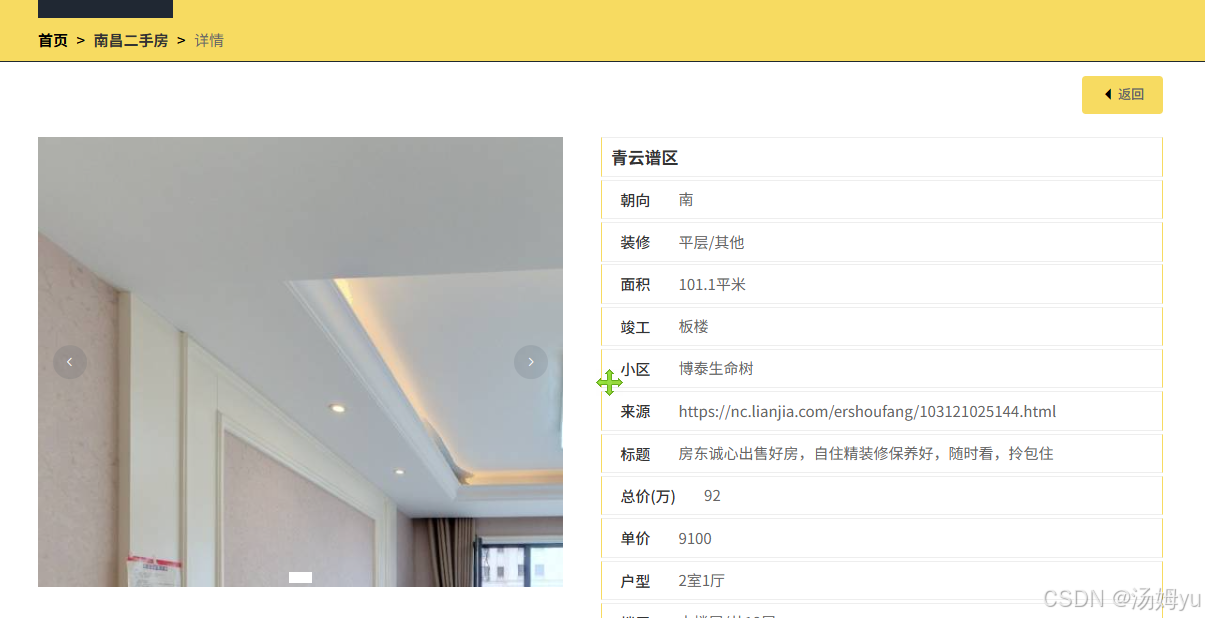1205x618 pixels.
Task: Click the 总价(万) 92 row
Action: point(882,496)
